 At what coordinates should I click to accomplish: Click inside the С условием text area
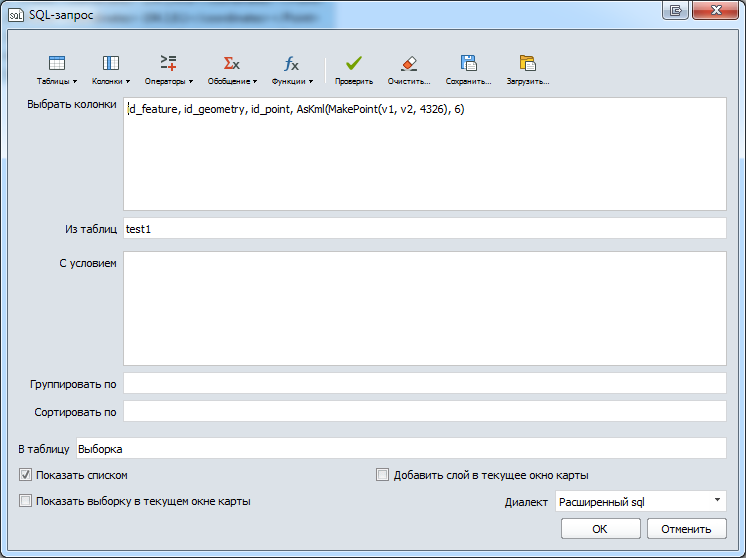pyautogui.click(x=424, y=308)
